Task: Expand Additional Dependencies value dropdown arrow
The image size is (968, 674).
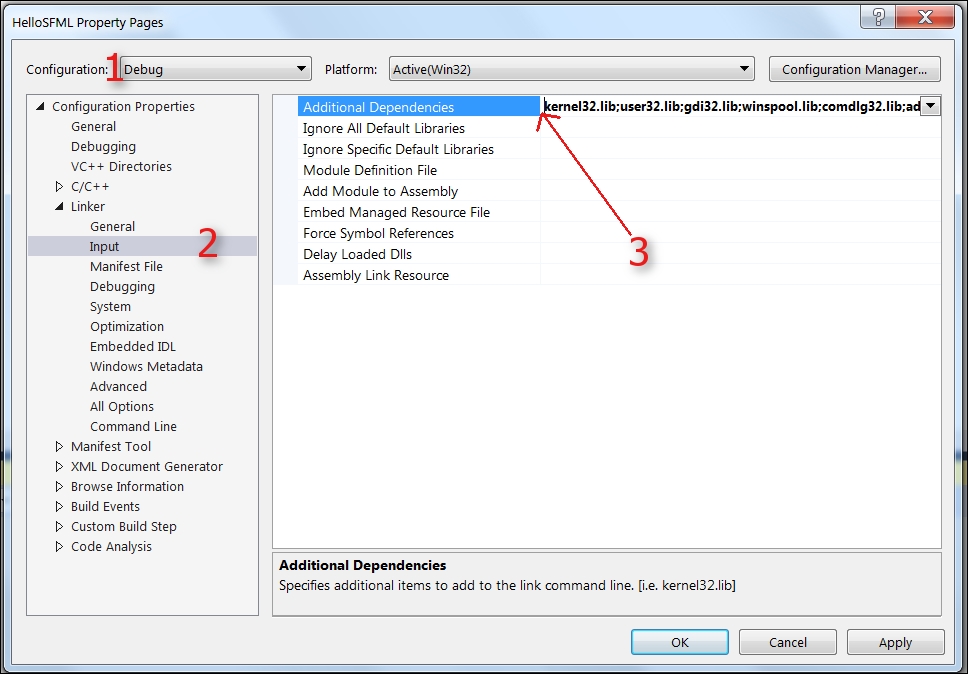Action: [930, 106]
